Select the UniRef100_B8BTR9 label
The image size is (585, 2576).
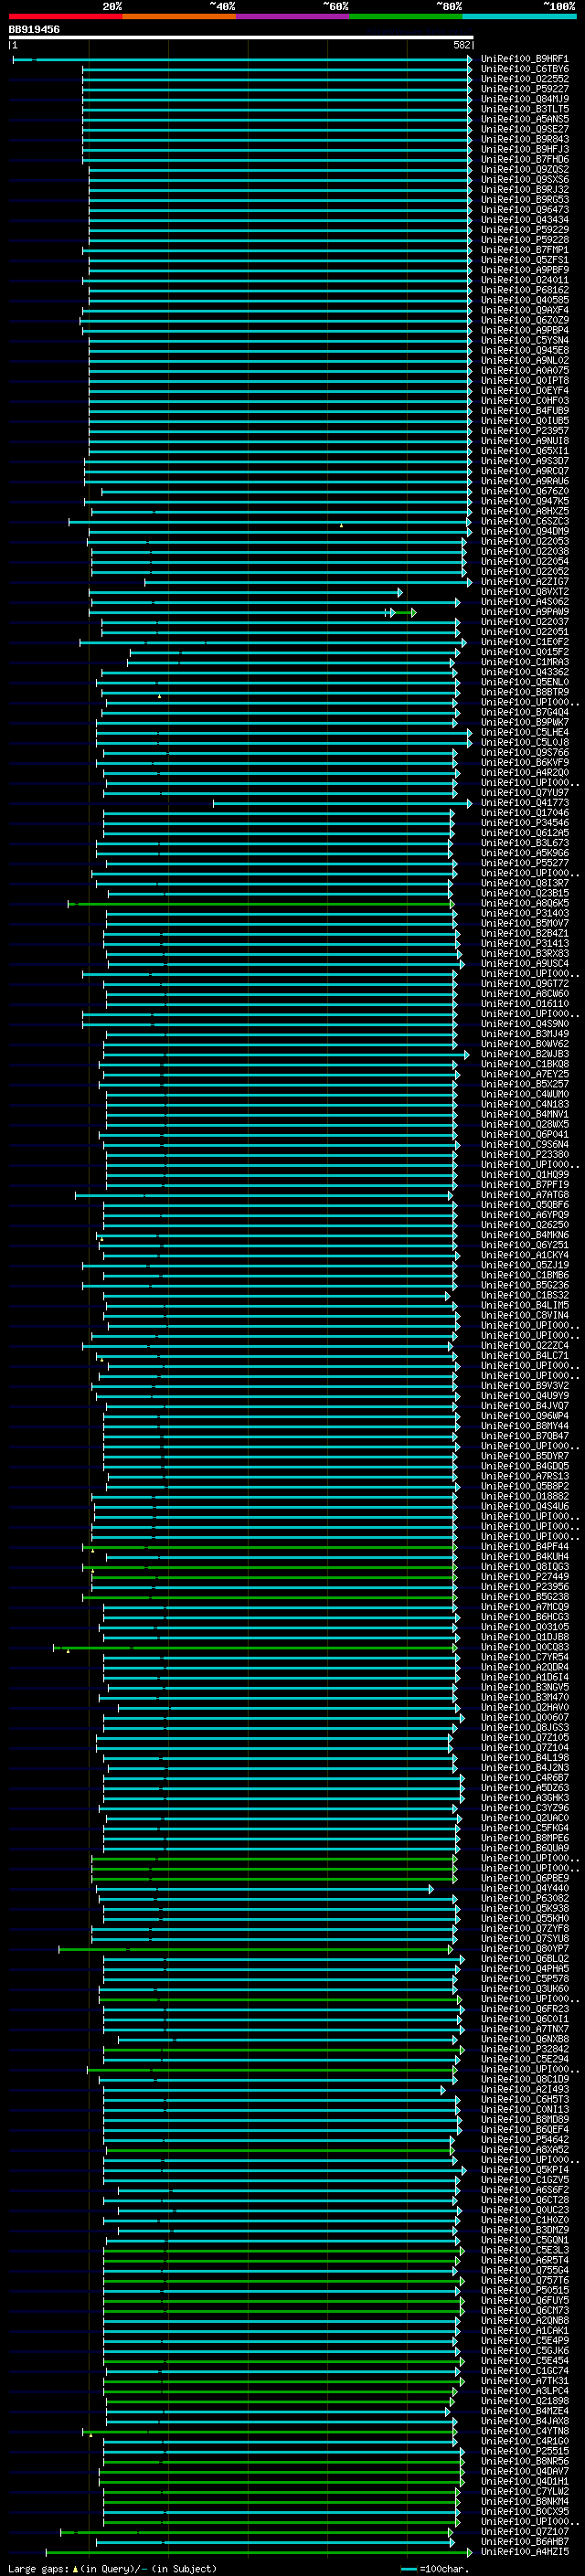[x=524, y=692]
